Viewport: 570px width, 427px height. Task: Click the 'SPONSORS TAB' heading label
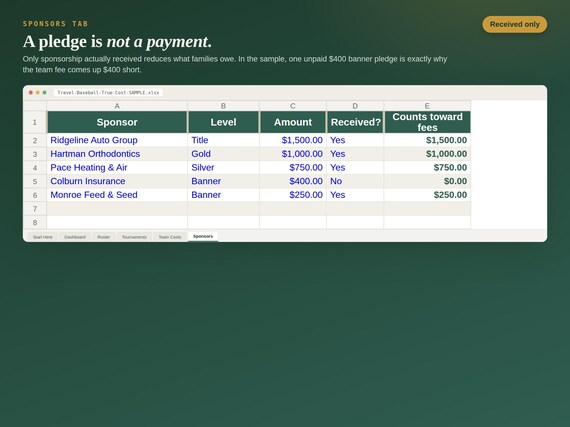coord(55,24)
